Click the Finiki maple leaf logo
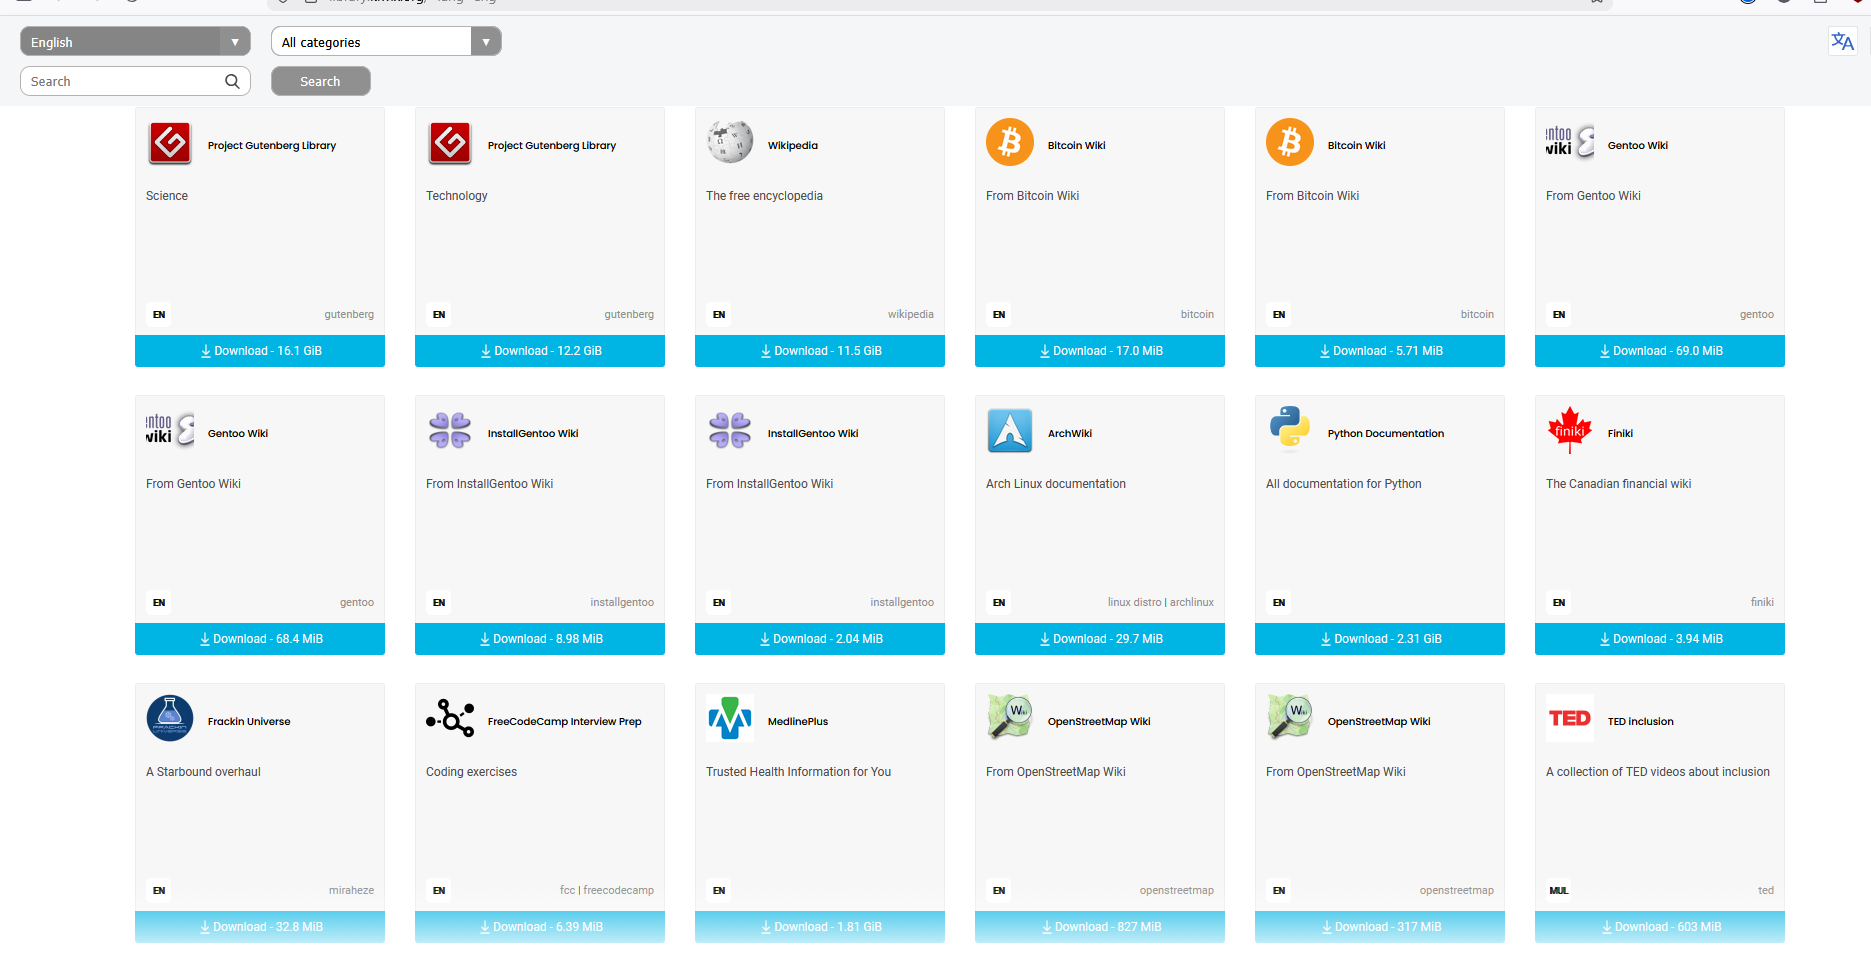Viewport: 1871px width, 957px height. (x=1570, y=431)
